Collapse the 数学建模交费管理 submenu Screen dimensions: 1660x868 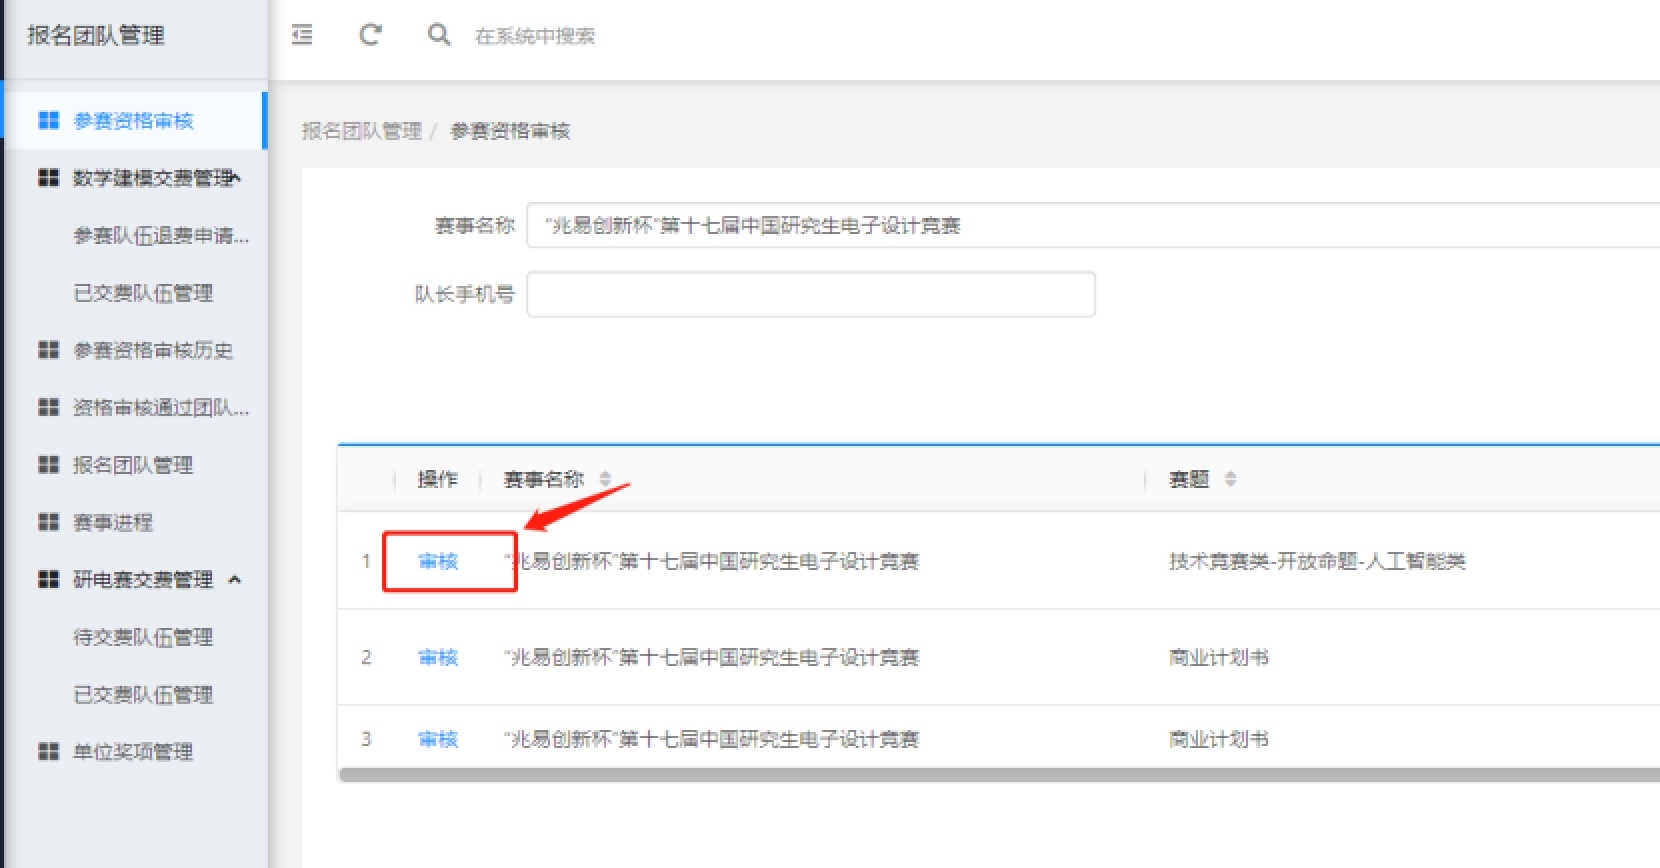[237, 178]
